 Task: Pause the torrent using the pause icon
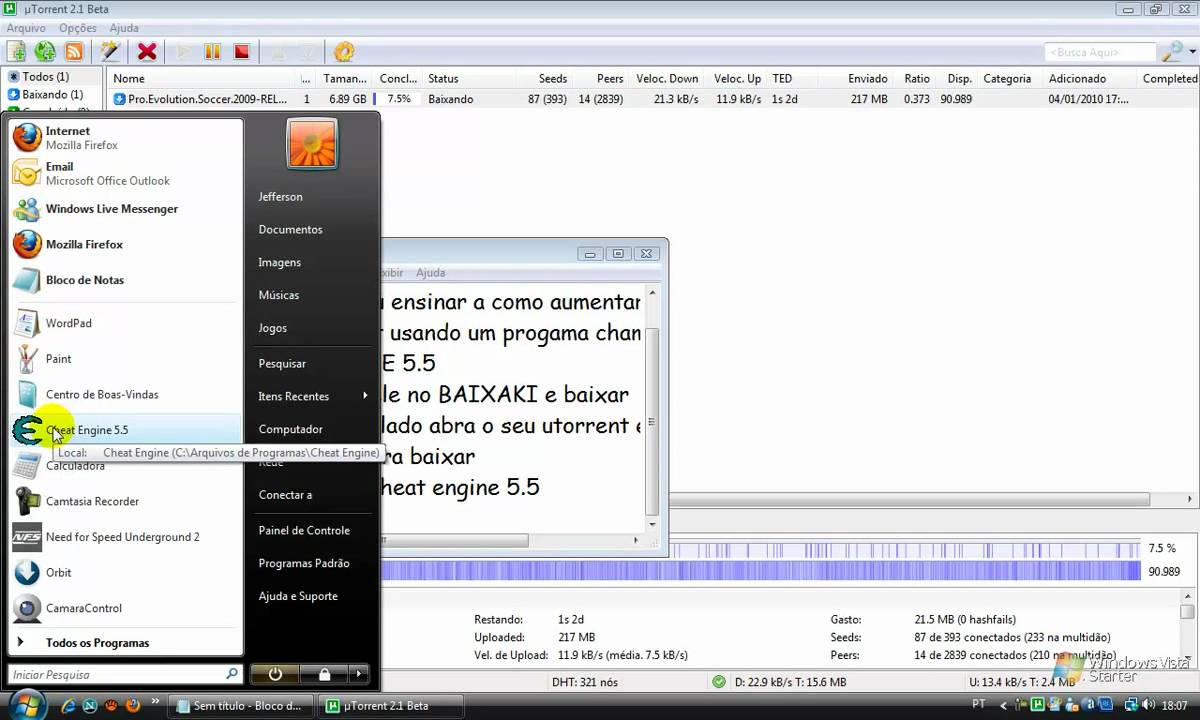[x=212, y=52]
